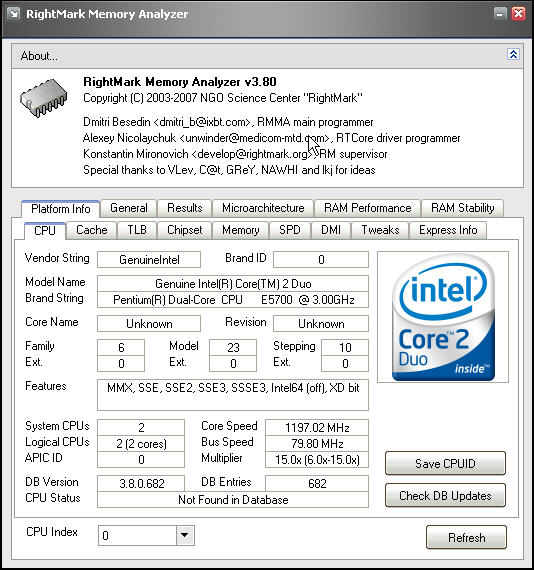
Task: Click the Model Name field Genuine Intel(R) Core(TM) 2 Duo
Action: click(233, 284)
